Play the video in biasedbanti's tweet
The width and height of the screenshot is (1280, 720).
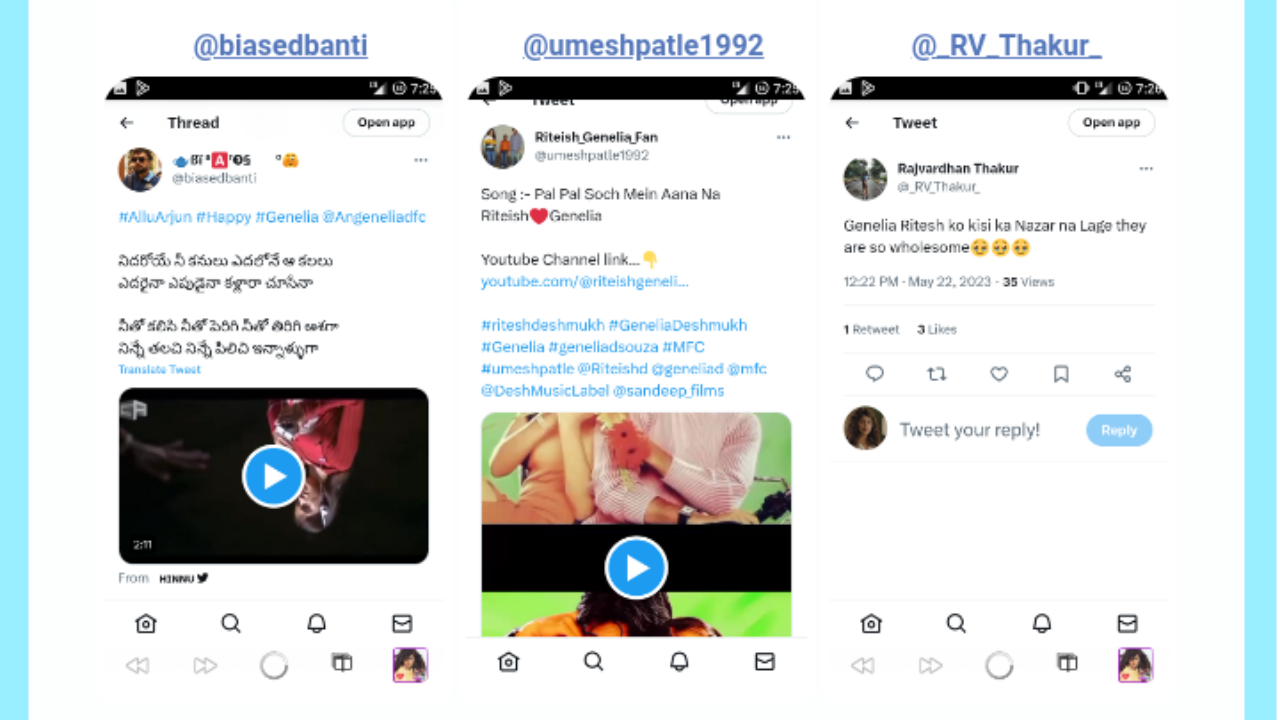[273, 476]
